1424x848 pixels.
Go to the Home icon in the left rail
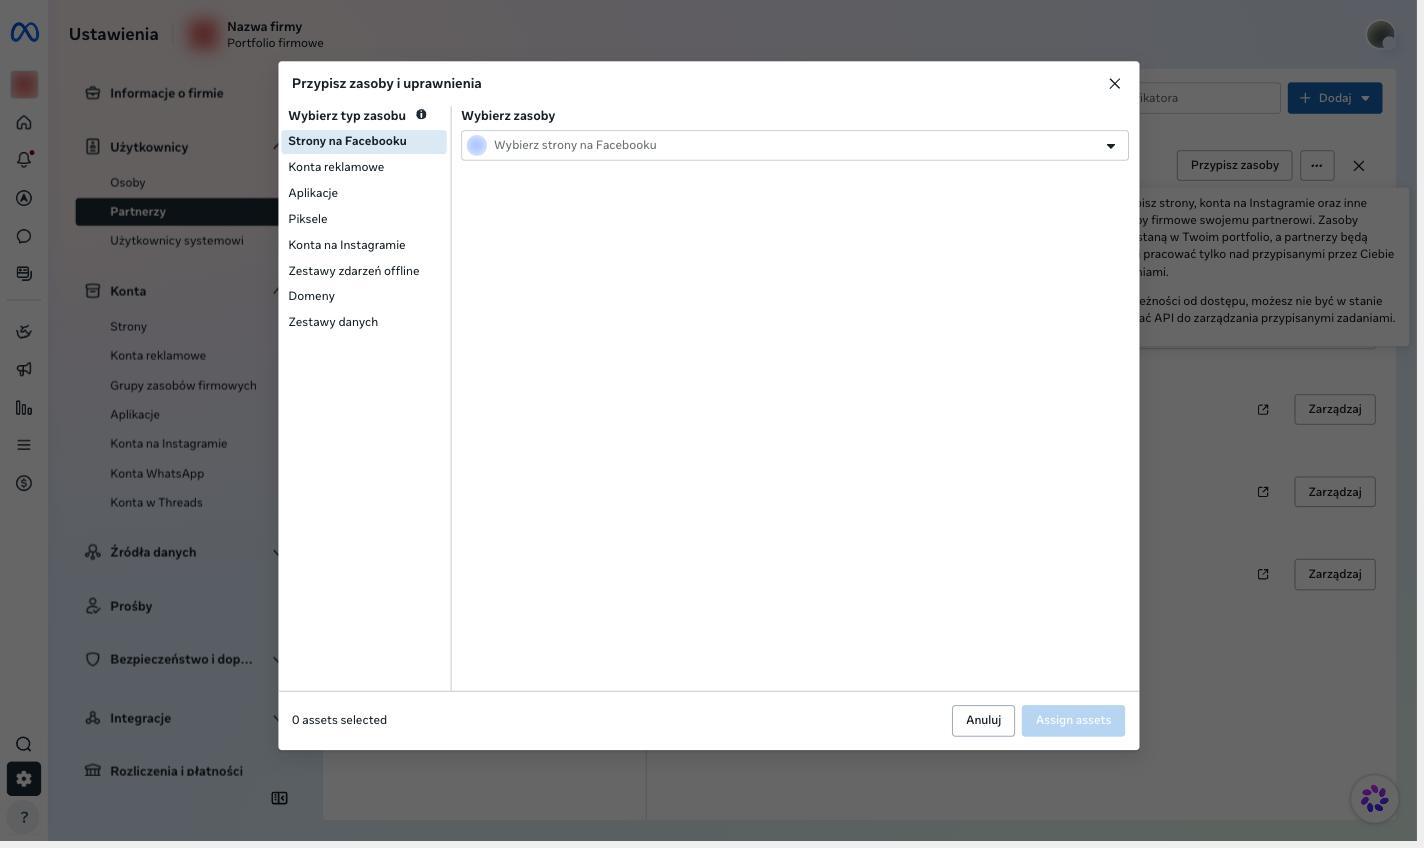24,122
